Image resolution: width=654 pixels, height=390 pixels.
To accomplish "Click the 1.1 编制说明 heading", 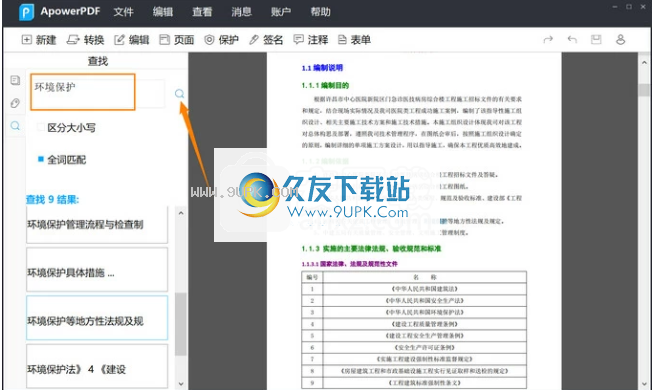I will coord(322,68).
